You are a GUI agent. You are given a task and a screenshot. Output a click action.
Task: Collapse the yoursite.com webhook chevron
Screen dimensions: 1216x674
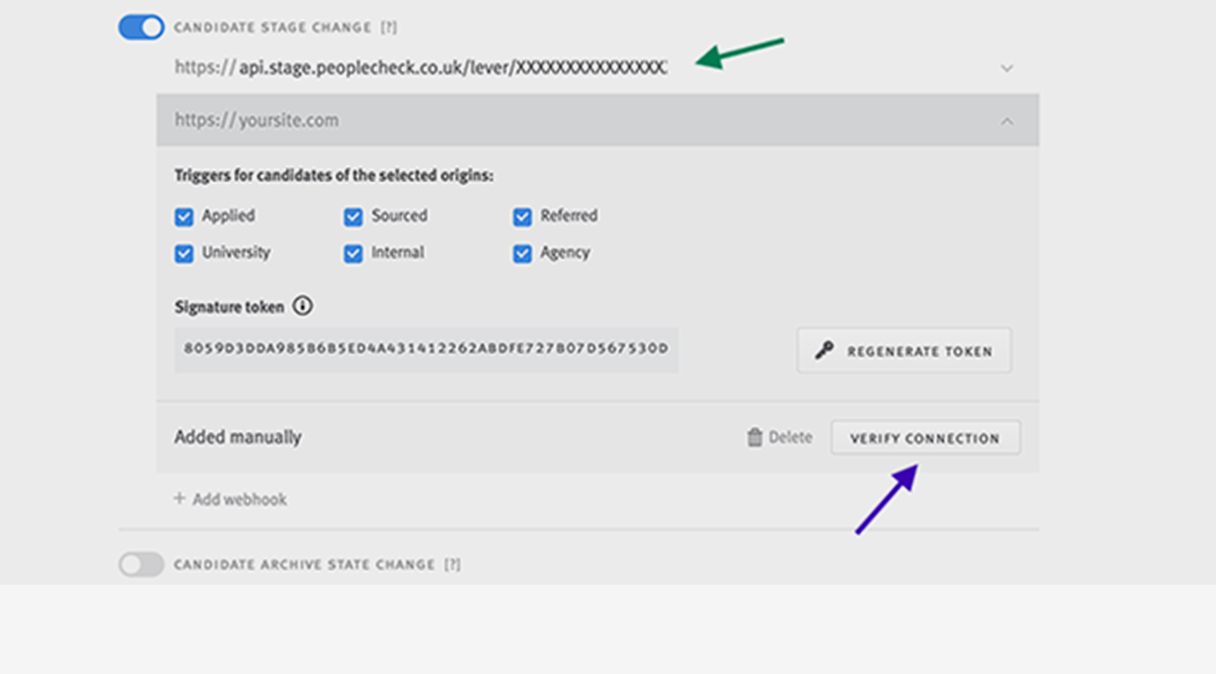(x=1007, y=121)
